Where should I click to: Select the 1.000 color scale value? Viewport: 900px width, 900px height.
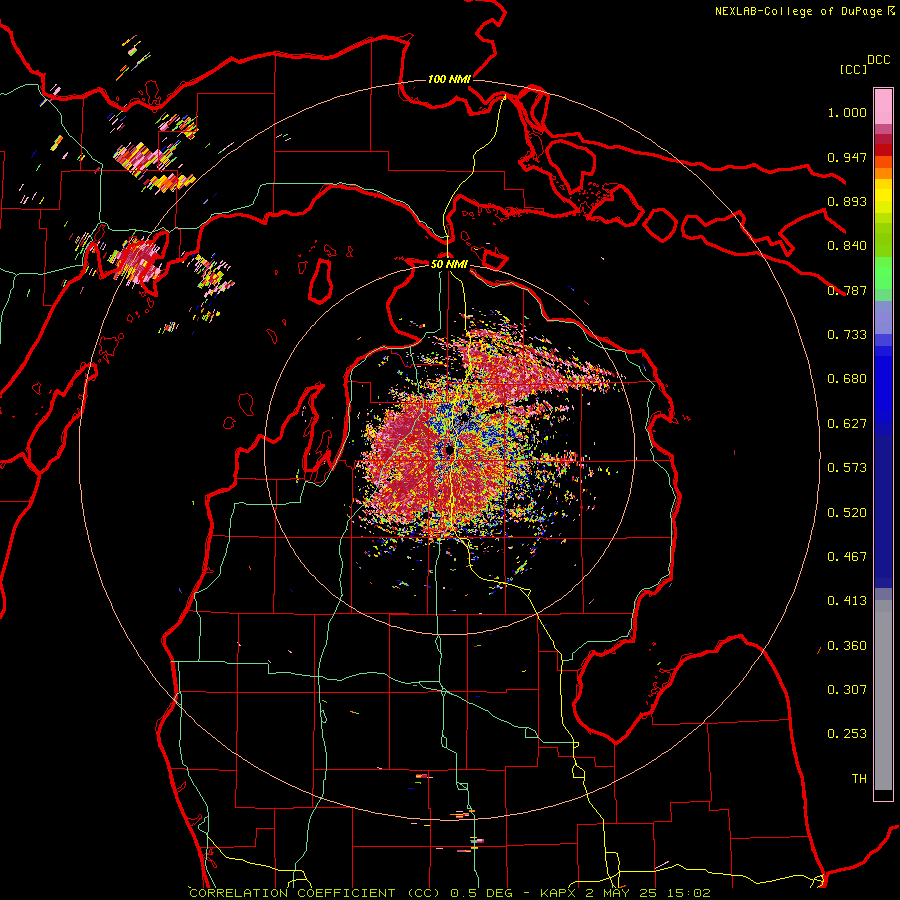pos(847,112)
